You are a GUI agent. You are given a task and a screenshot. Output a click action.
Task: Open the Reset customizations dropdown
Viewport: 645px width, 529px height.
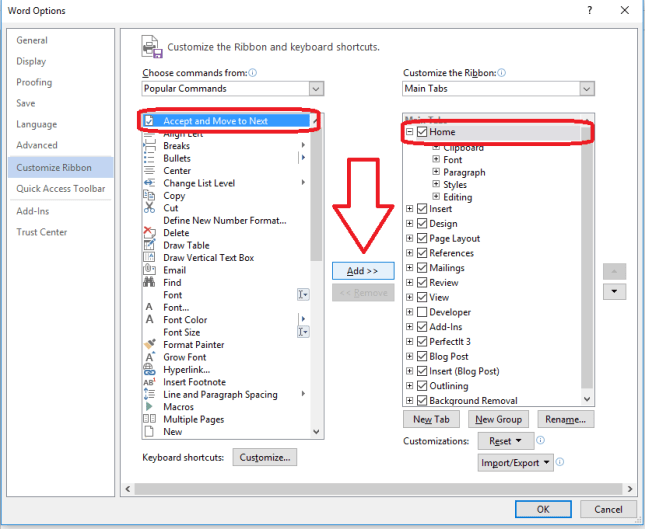click(506, 441)
